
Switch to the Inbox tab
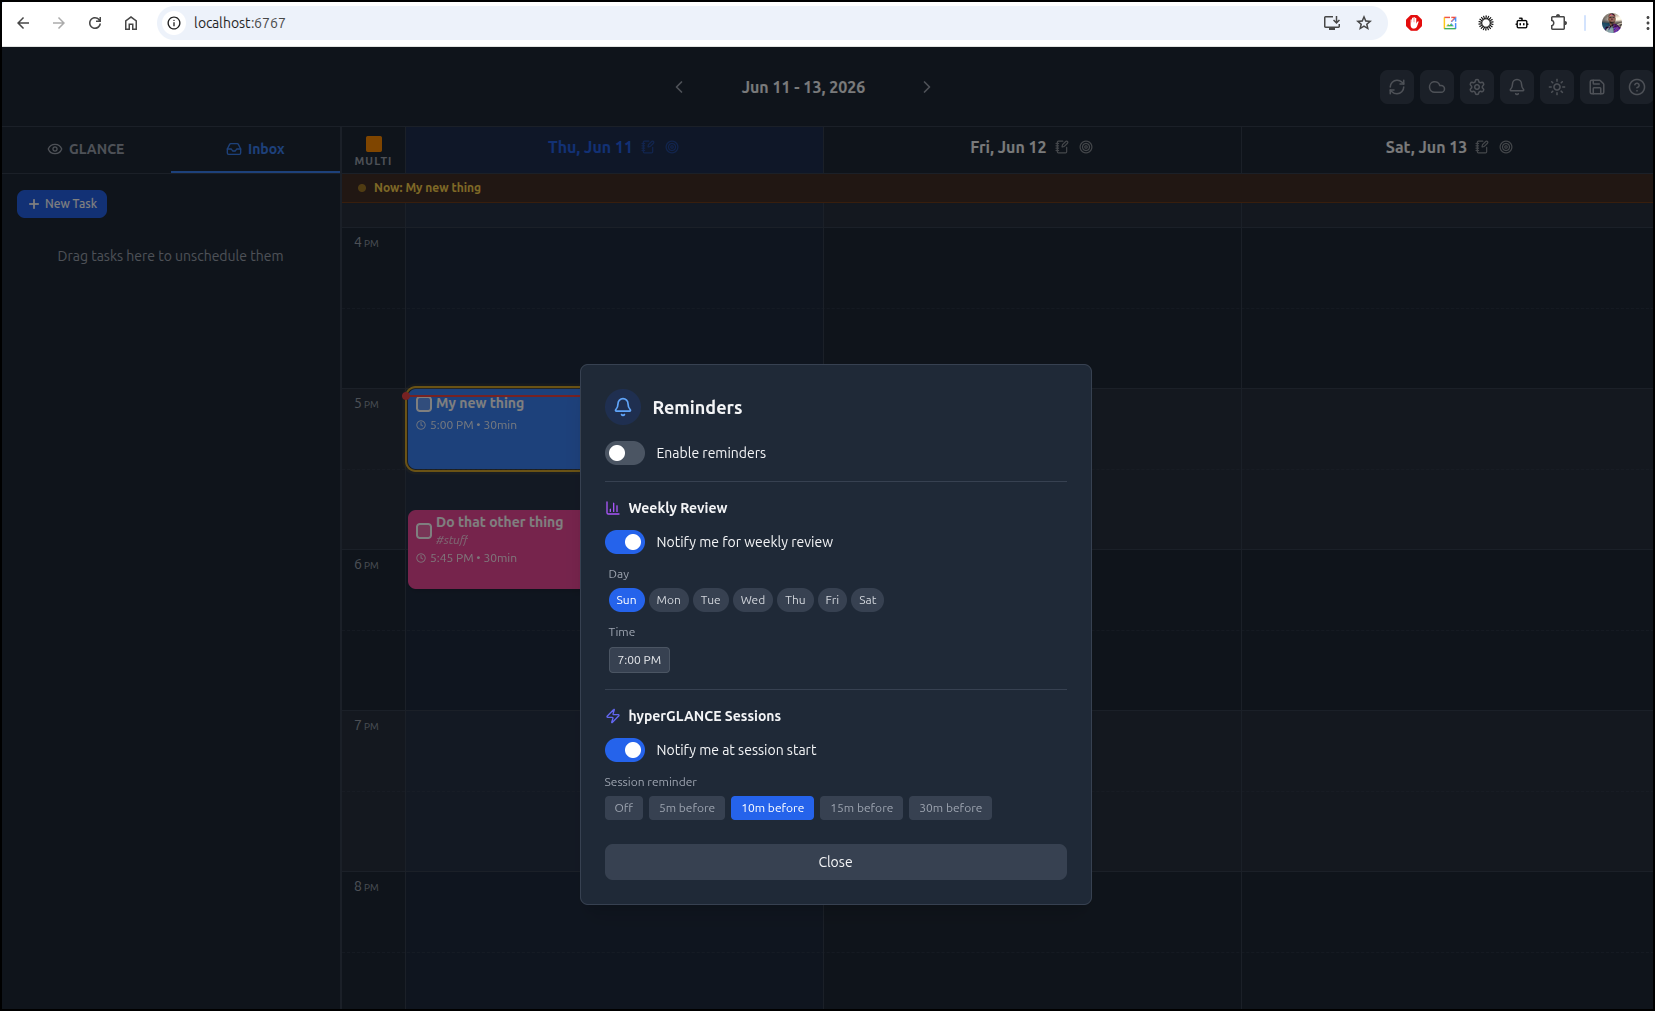coord(256,149)
